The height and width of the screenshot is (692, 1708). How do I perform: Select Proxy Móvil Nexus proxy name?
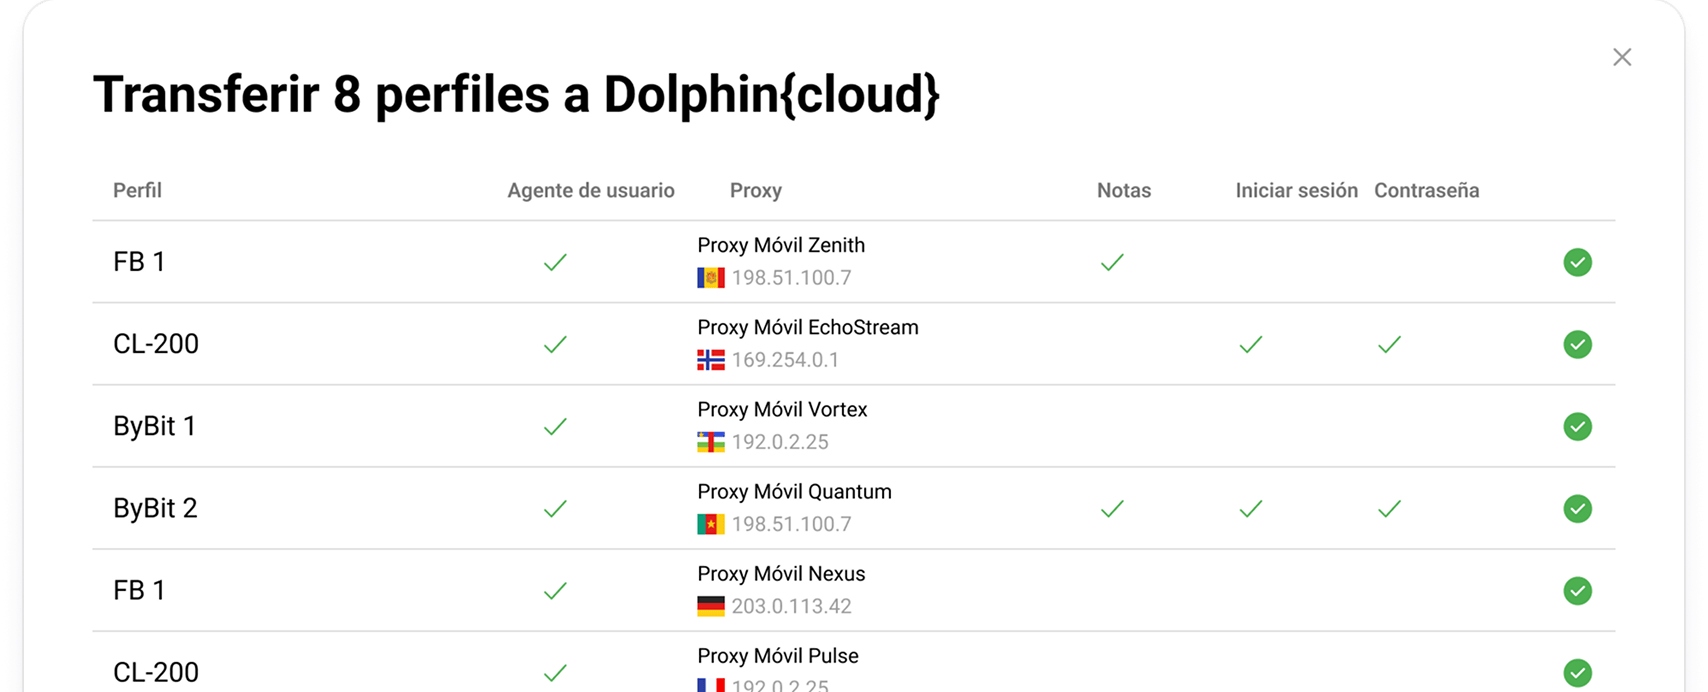click(781, 574)
